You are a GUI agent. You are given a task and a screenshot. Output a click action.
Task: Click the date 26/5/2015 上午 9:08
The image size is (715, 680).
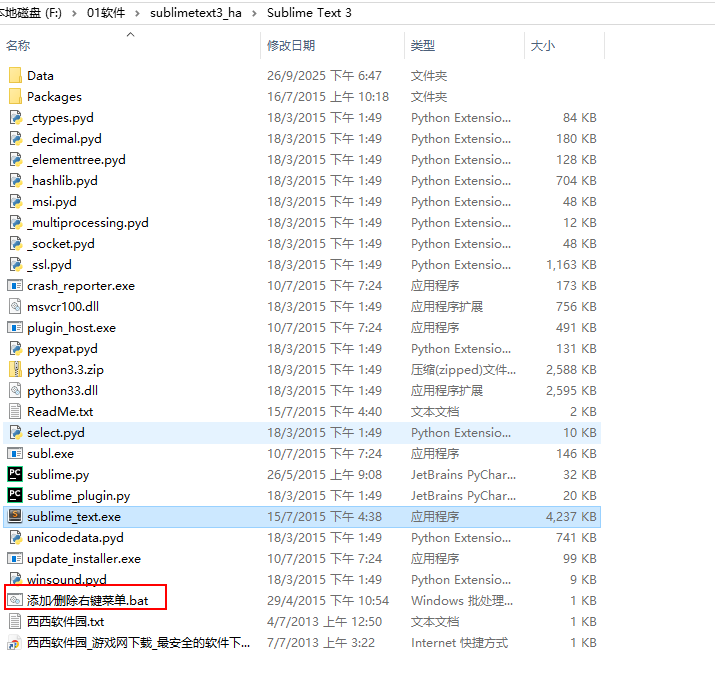point(324,475)
